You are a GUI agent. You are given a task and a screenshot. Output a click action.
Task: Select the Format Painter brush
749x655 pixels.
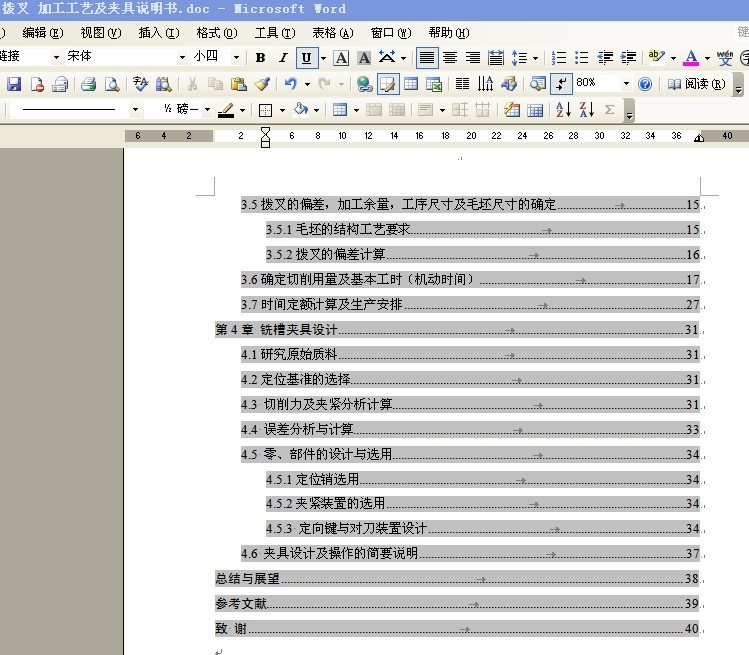(x=262, y=84)
